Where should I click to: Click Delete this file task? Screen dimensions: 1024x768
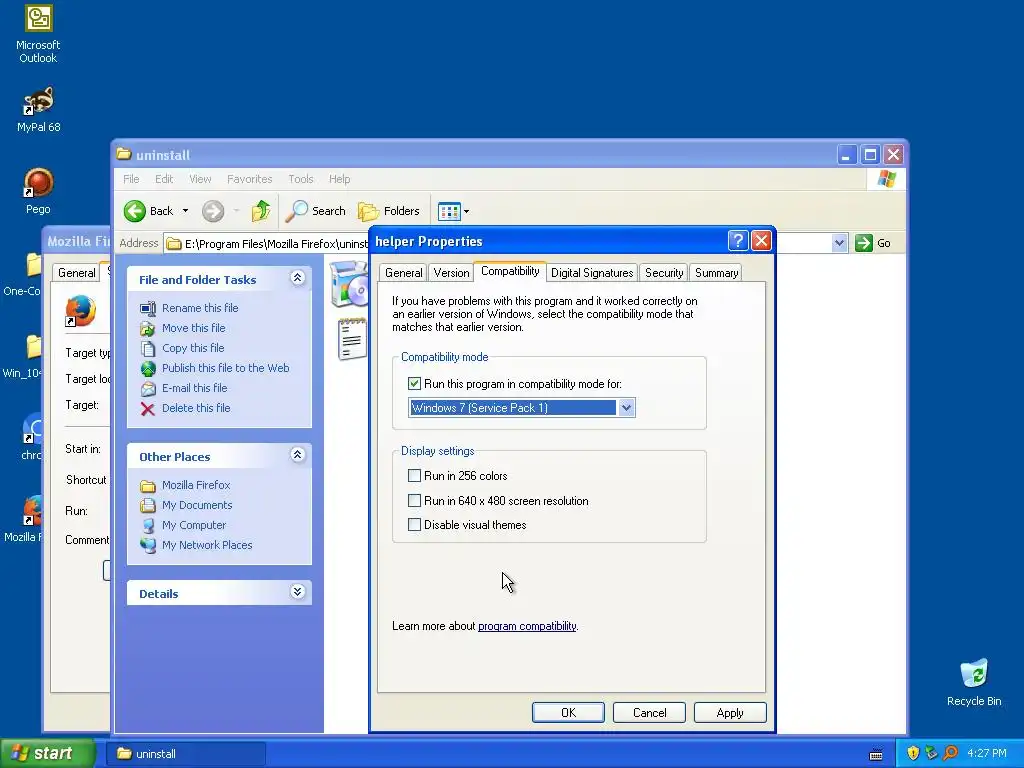pyautogui.click(x=196, y=408)
